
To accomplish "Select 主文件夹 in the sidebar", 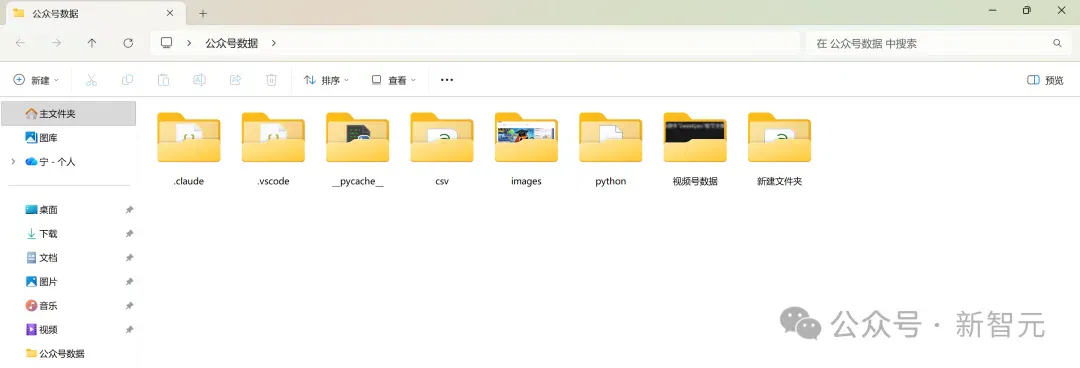I will [x=69, y=114].
